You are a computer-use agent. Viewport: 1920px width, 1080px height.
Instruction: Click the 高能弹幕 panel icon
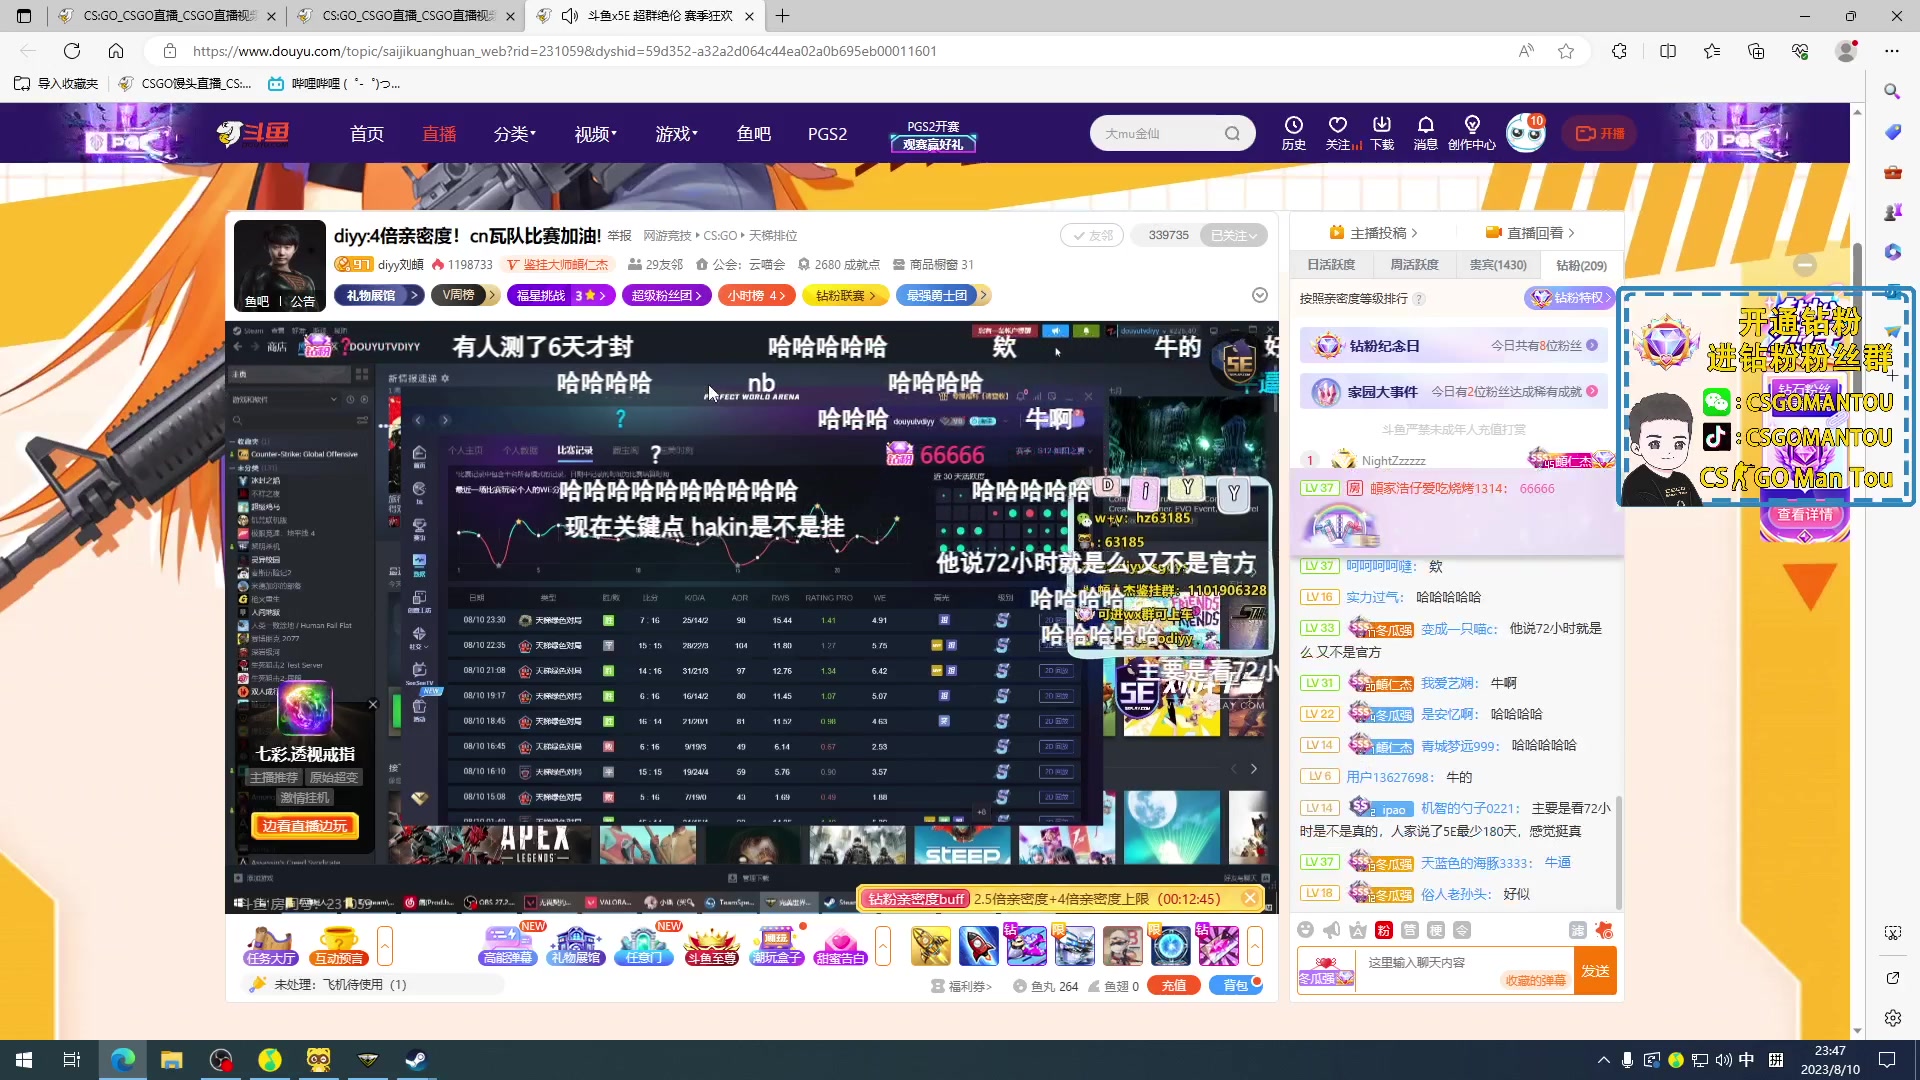coord(508,945)
